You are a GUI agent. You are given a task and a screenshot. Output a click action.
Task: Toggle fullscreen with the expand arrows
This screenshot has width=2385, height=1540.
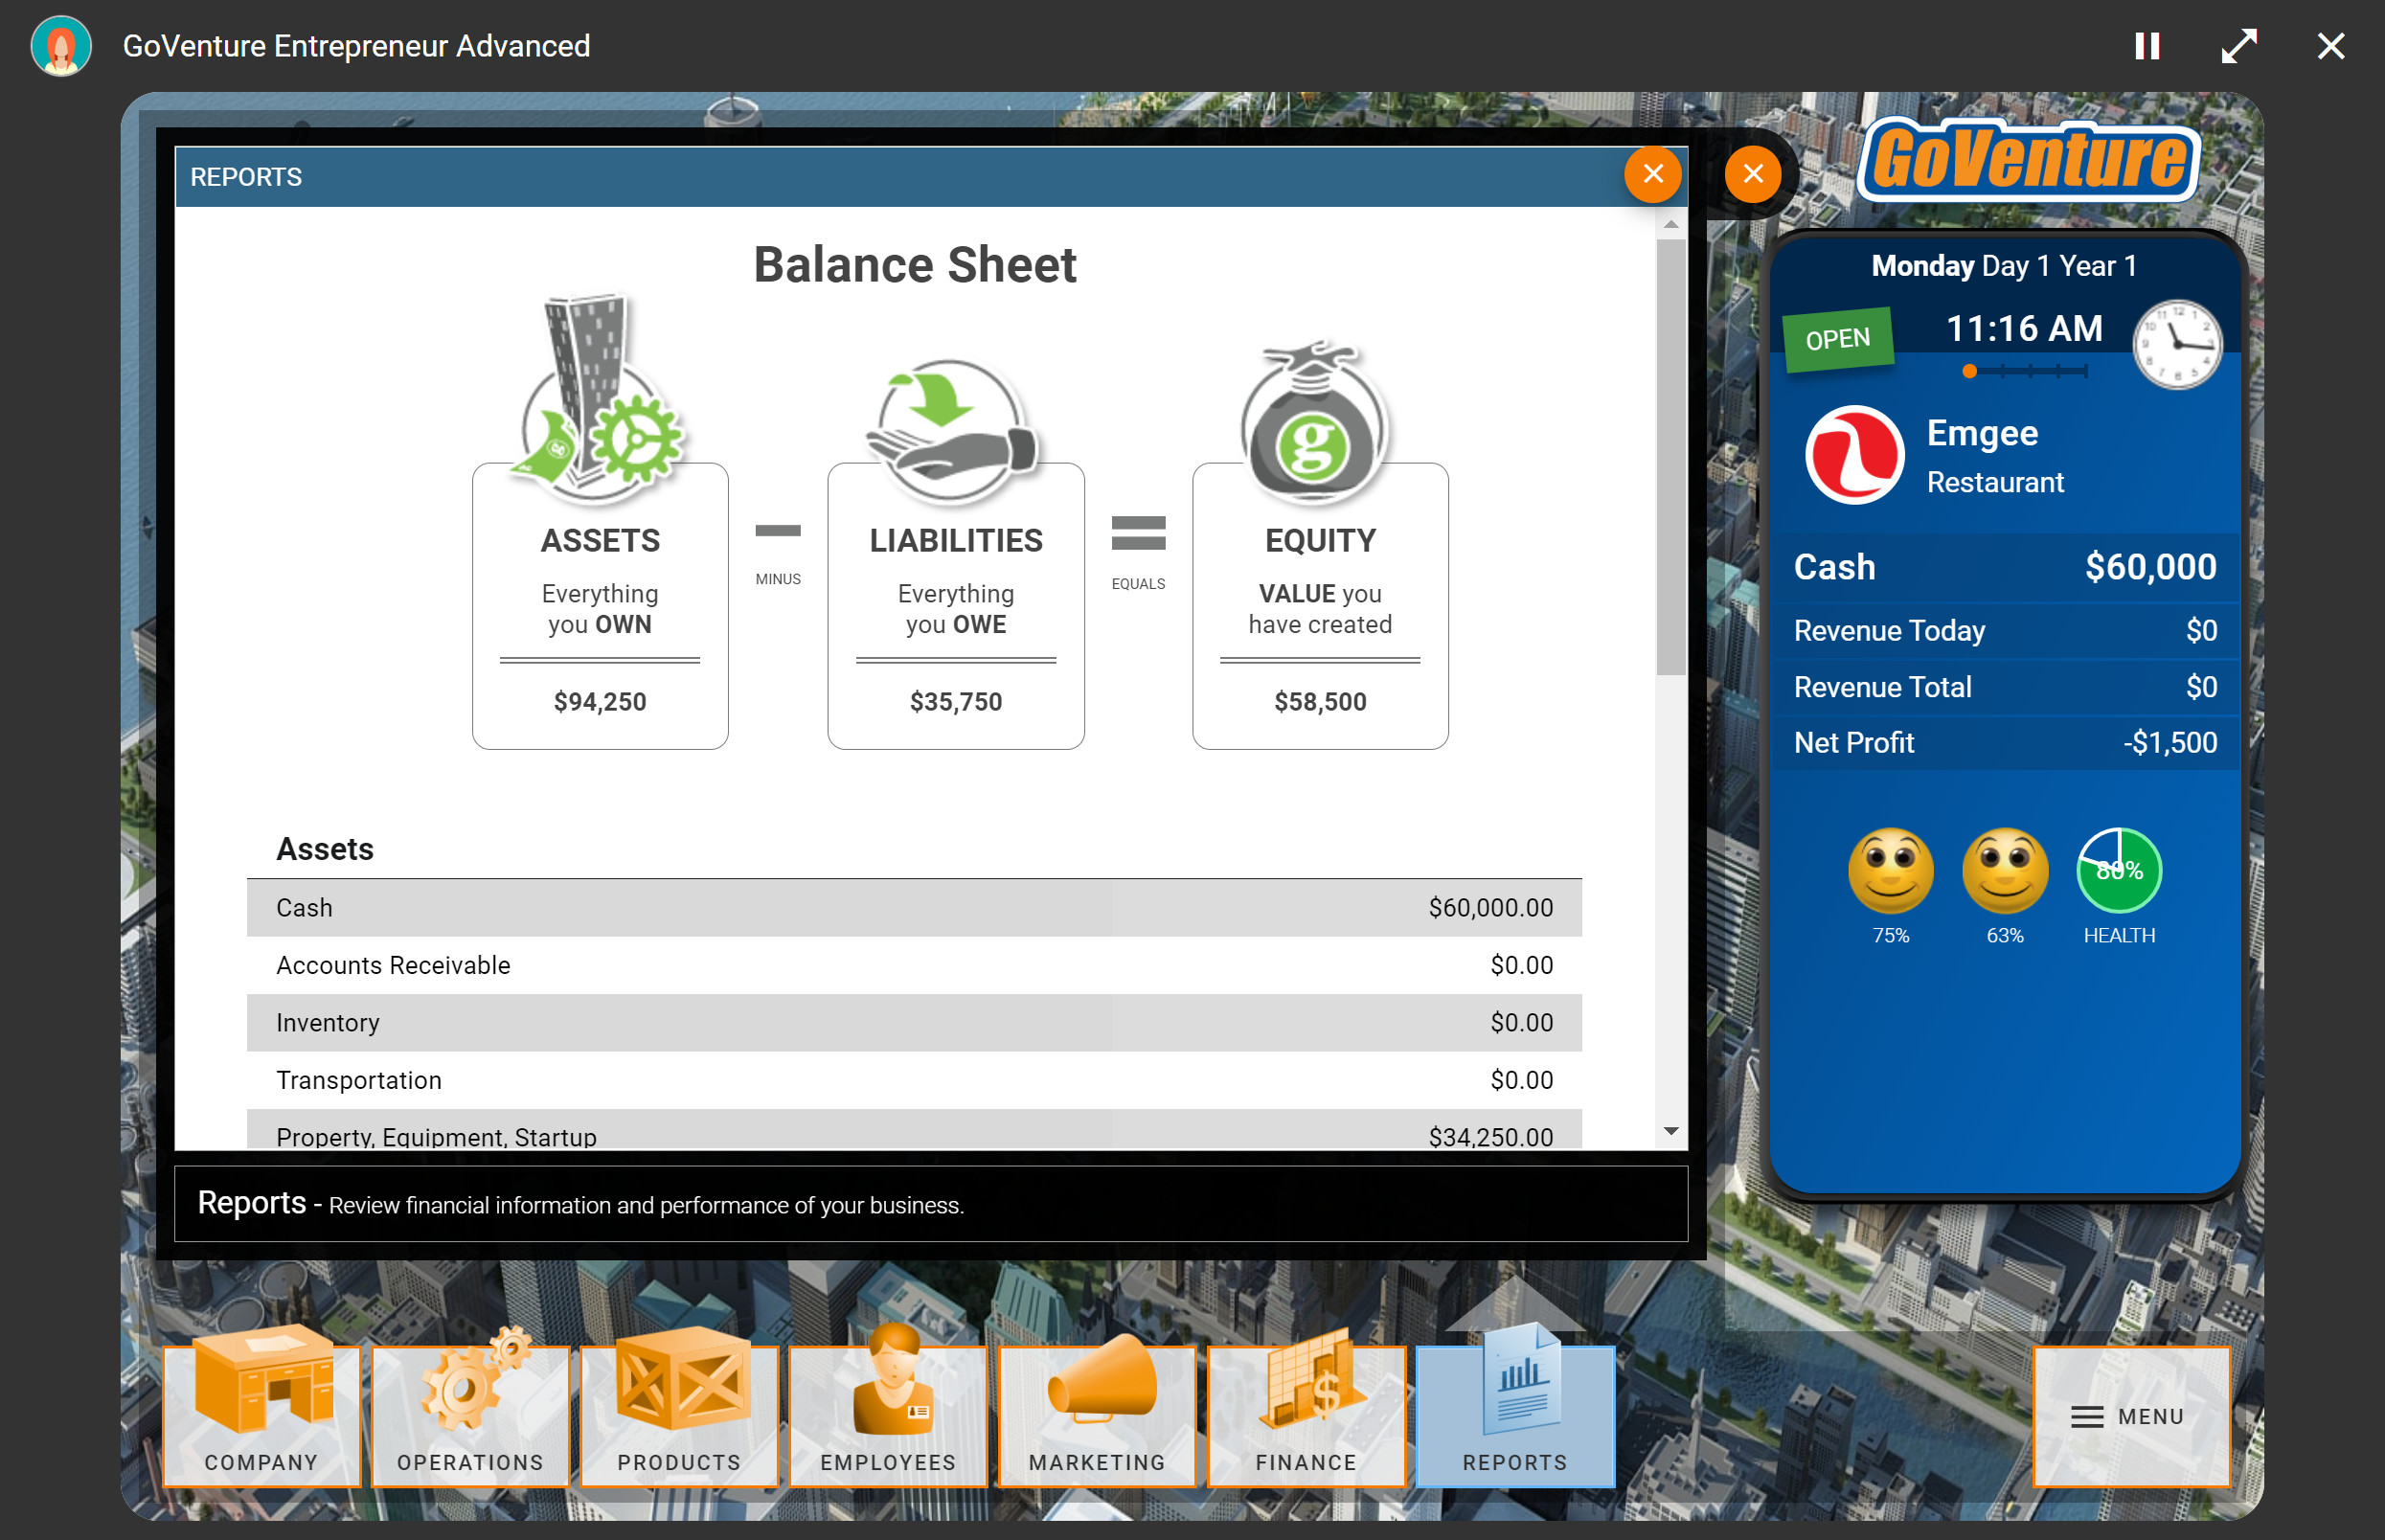[x=2240, y=45]
